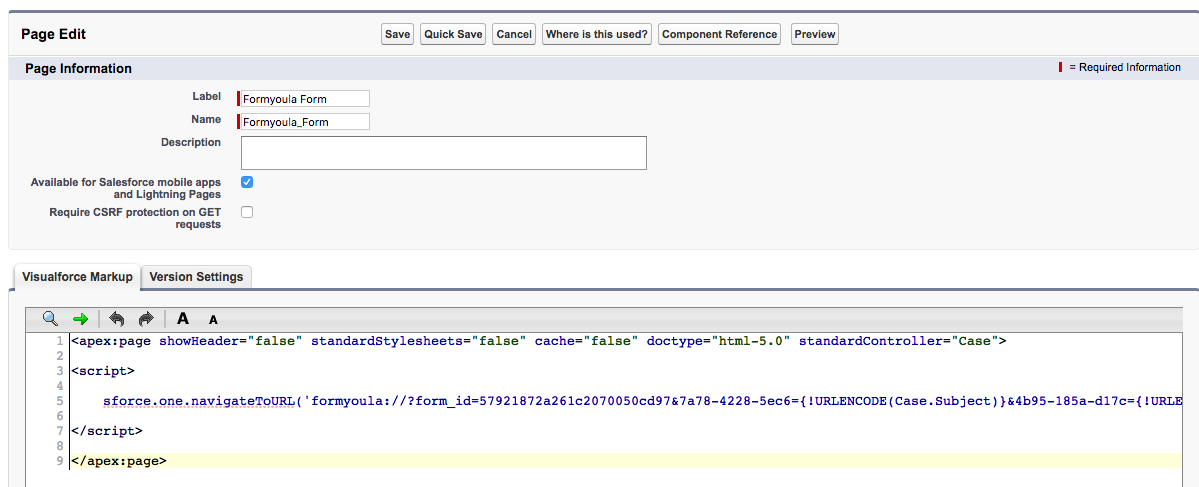This screenshot has width=1199, height=487.
Task: Uncheck Available for Salesforce mobile apps checkbox
Action: [247, 182]
